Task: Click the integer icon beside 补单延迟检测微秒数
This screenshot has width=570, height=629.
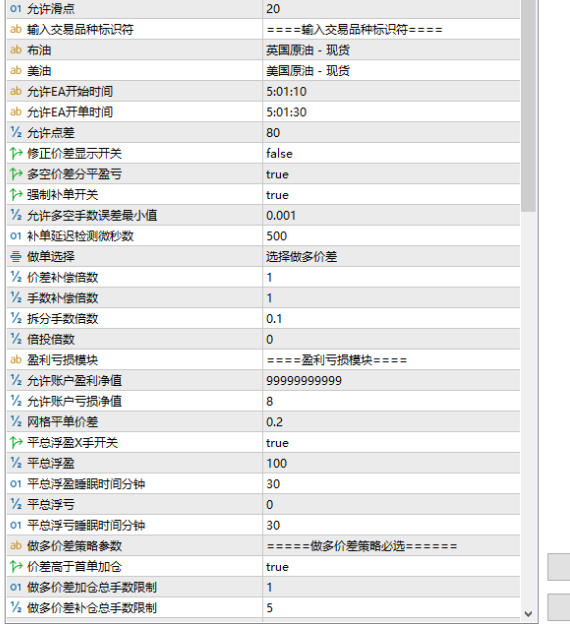Action: (16, 236)
